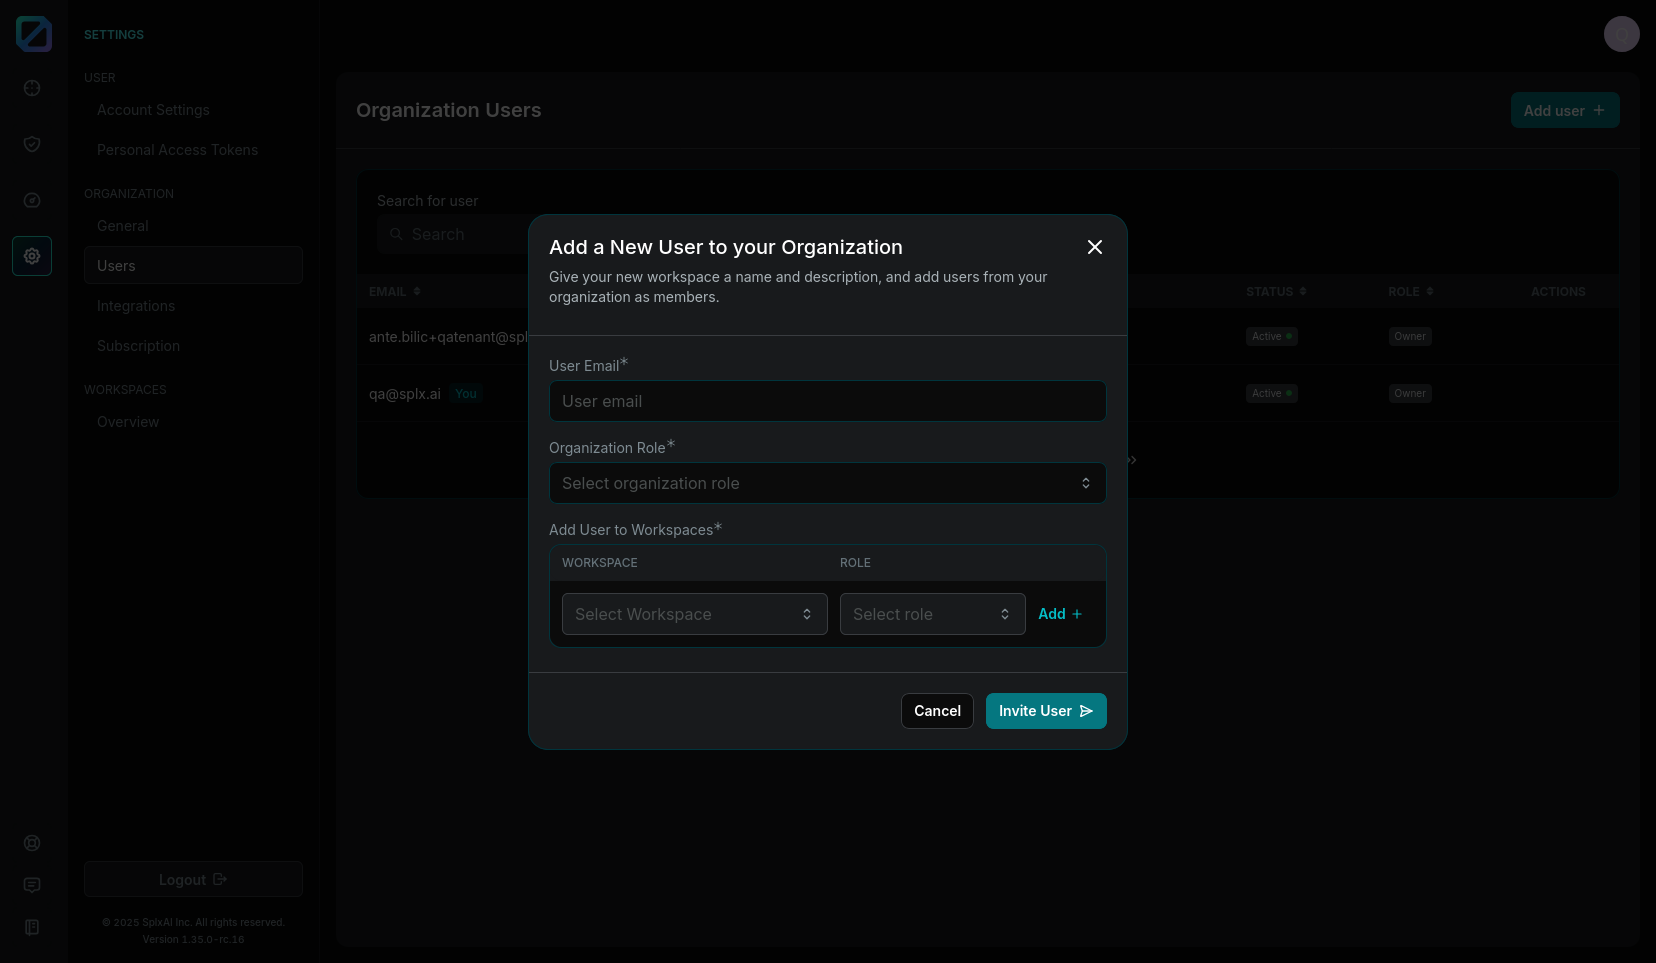Open the user avatar at top right
Image resolution: width=1656 pixels, height=963 pixels.
coord(1621,34)
